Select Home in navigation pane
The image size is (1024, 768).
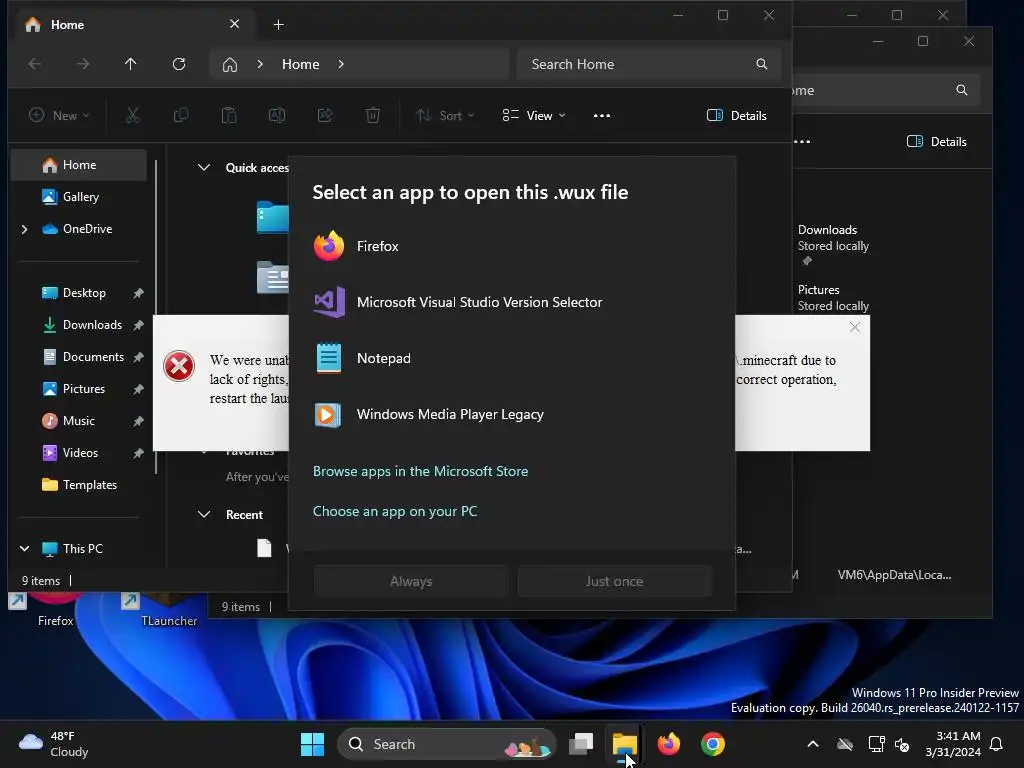point(78,165)
